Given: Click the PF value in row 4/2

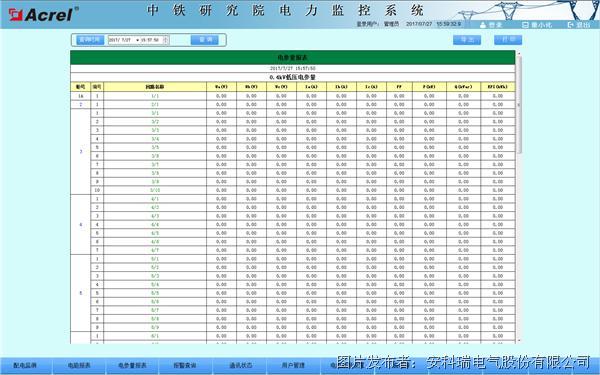Looking at the screenshot, I should (x=399, y=207).
